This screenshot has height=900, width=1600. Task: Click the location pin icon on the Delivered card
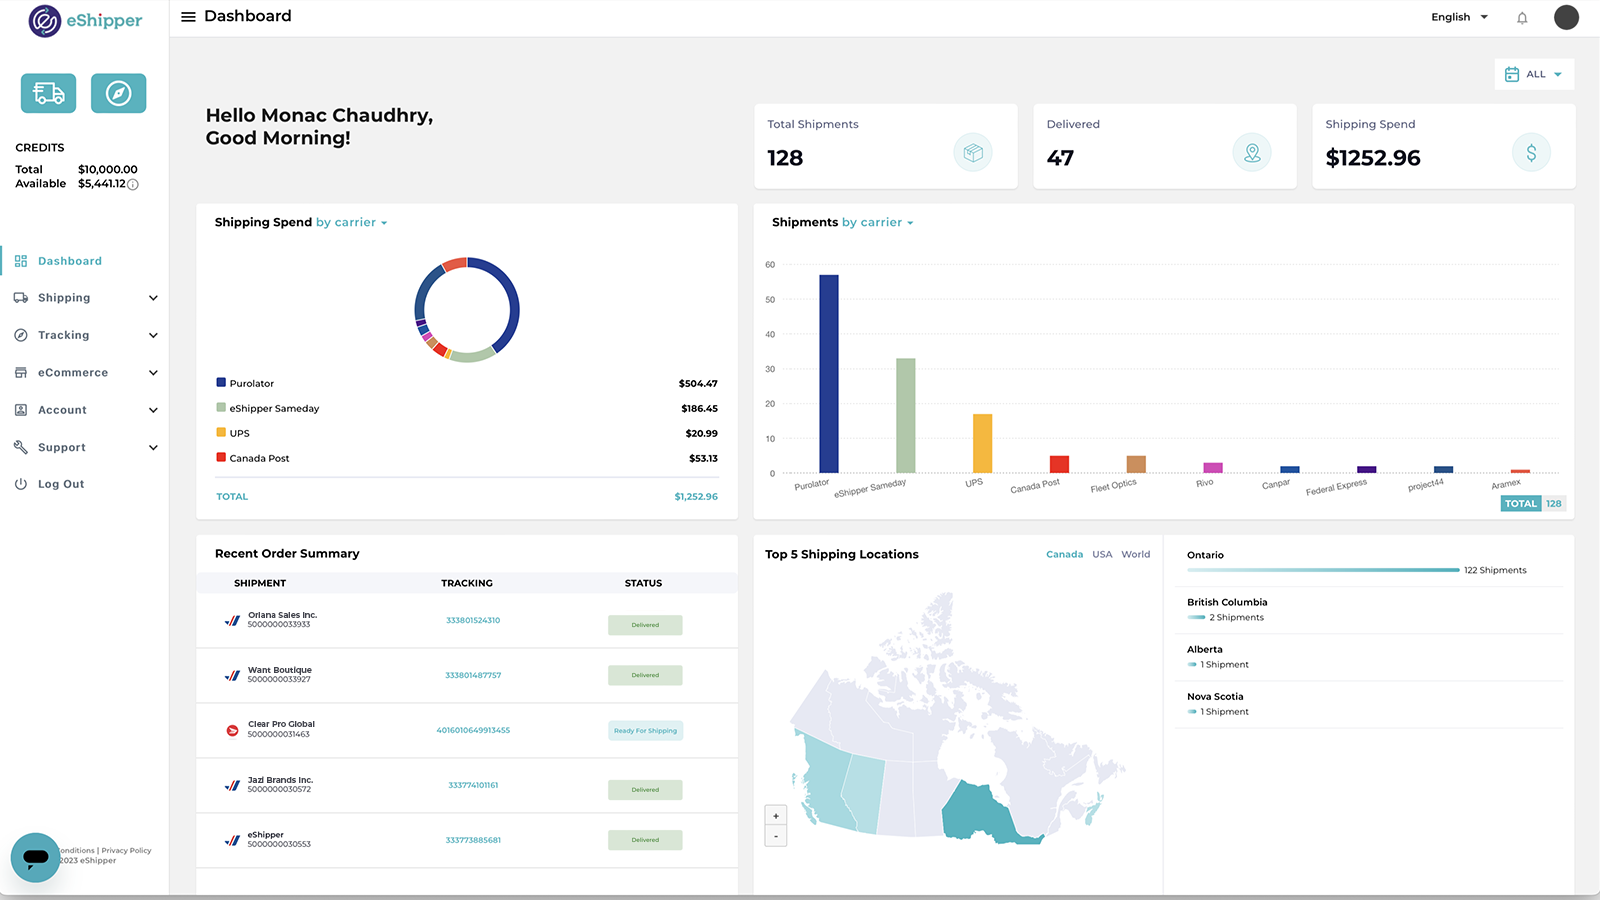[1251, 152]
